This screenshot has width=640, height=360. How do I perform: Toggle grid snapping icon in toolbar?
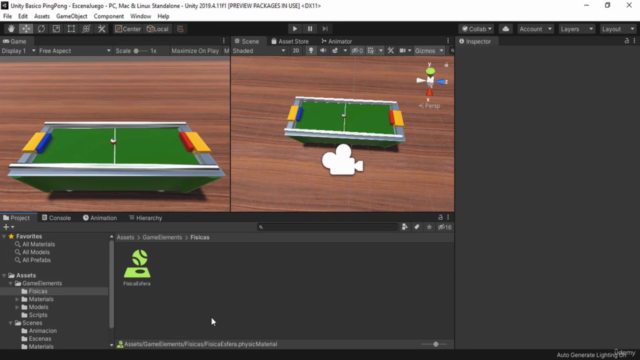click(x=180, y=29)
